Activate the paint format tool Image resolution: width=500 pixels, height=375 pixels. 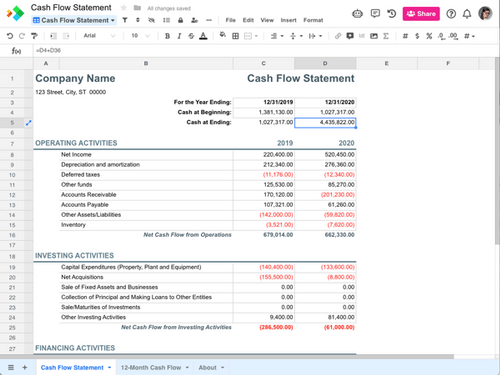pyautogui.click(x=34, y=36)
